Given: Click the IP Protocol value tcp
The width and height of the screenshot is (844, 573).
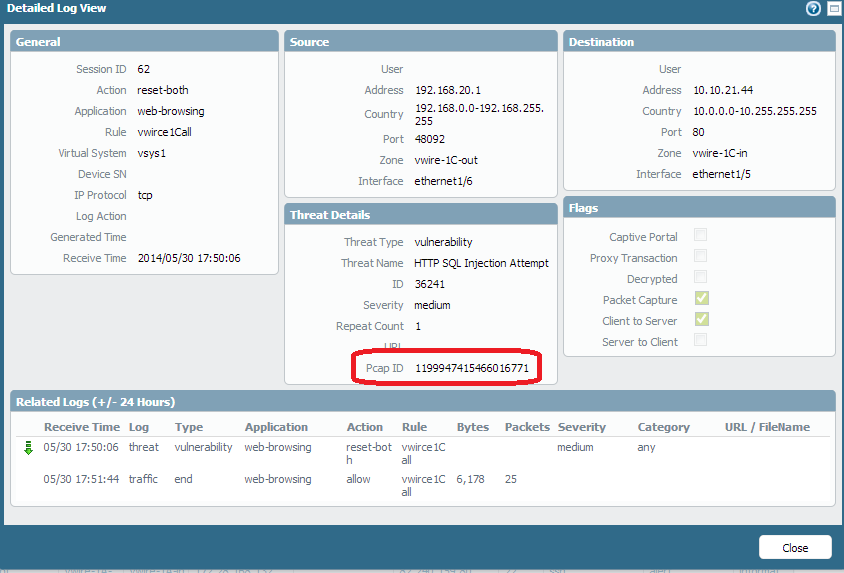Looking at the screenshot, I should pos(145,195).
